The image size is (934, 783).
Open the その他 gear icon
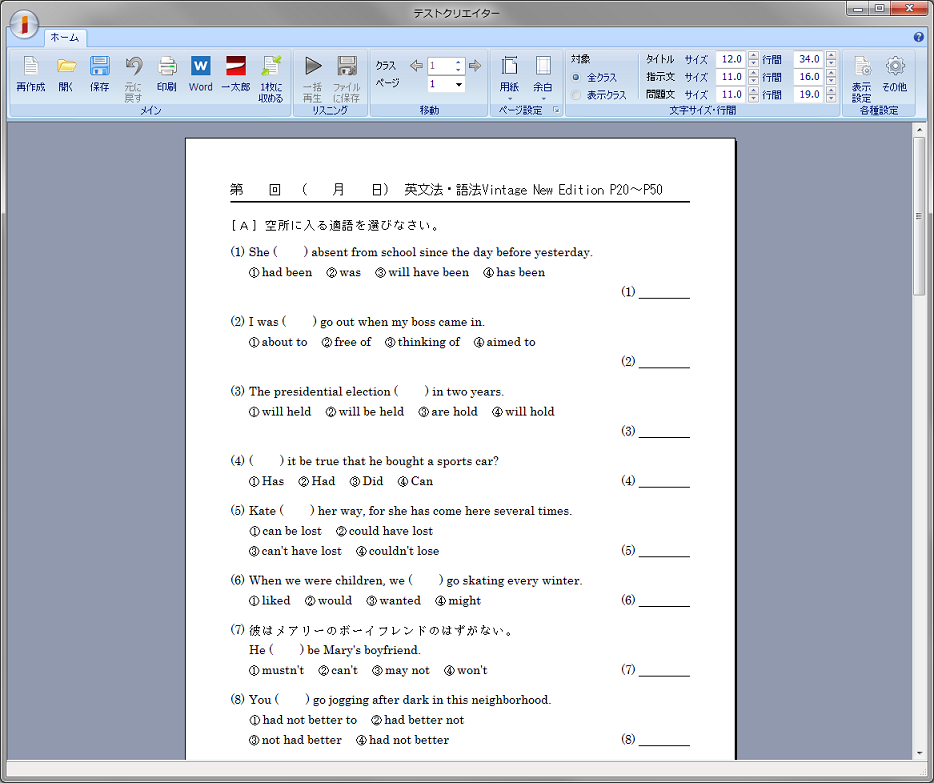coord(895,73)
